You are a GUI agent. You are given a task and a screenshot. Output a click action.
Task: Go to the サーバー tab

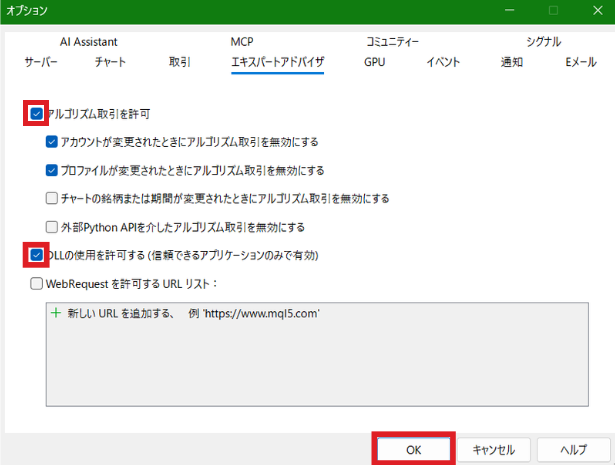click(41, 62)
